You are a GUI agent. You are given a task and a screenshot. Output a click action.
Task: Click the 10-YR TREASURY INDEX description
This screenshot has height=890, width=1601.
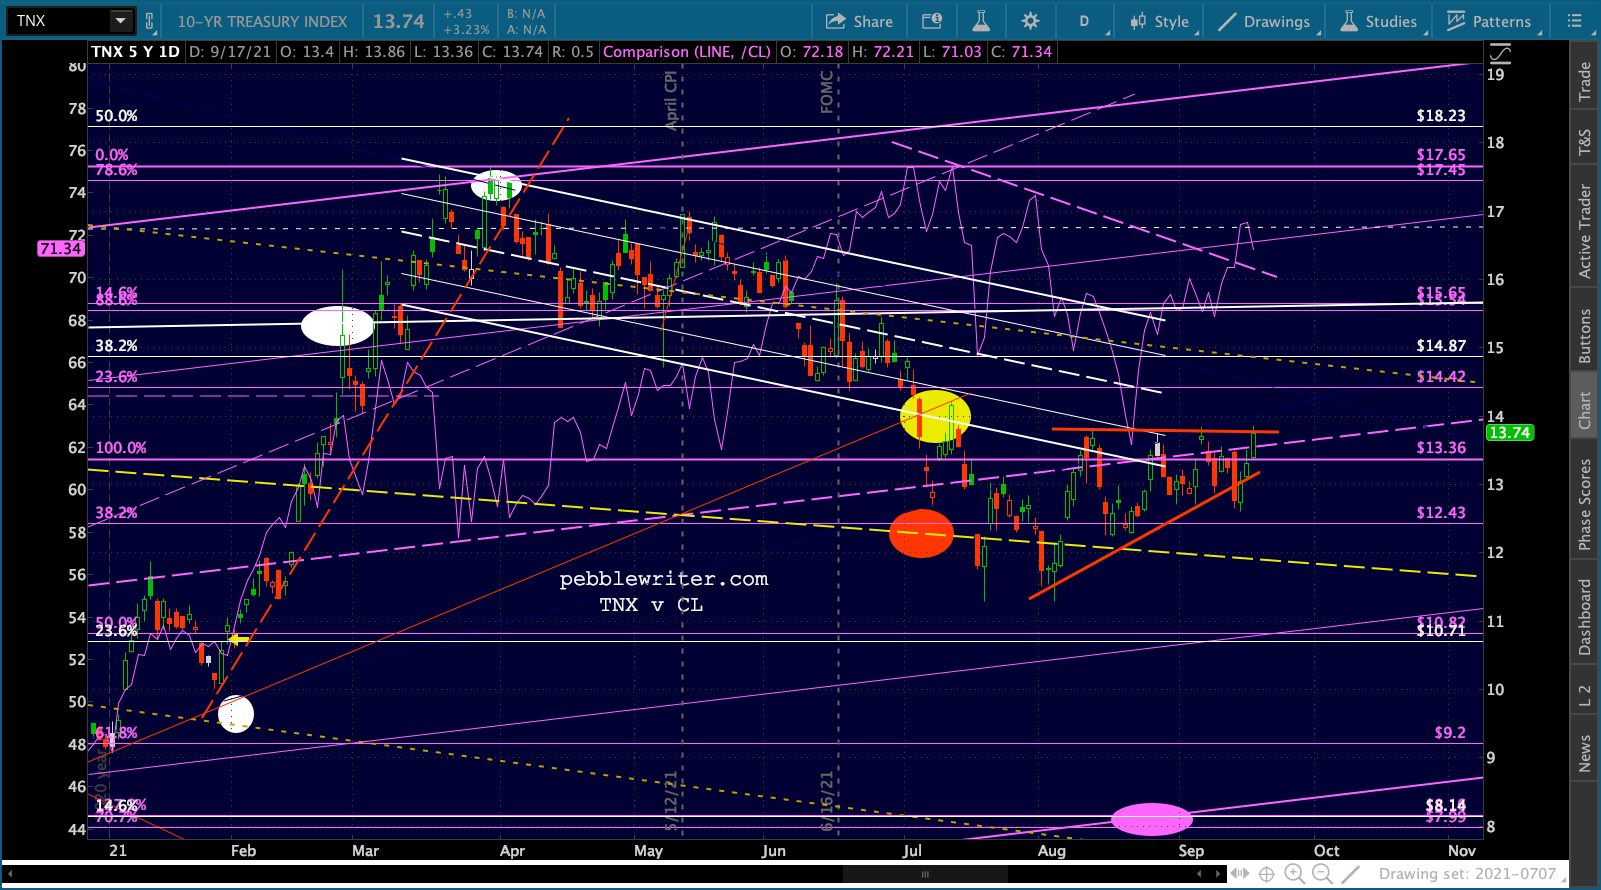(x=262, y=21)
